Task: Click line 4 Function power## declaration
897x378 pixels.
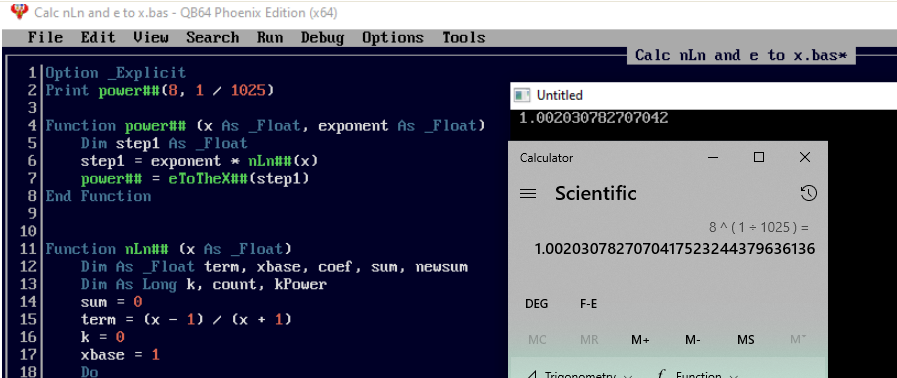Action: 265,126
